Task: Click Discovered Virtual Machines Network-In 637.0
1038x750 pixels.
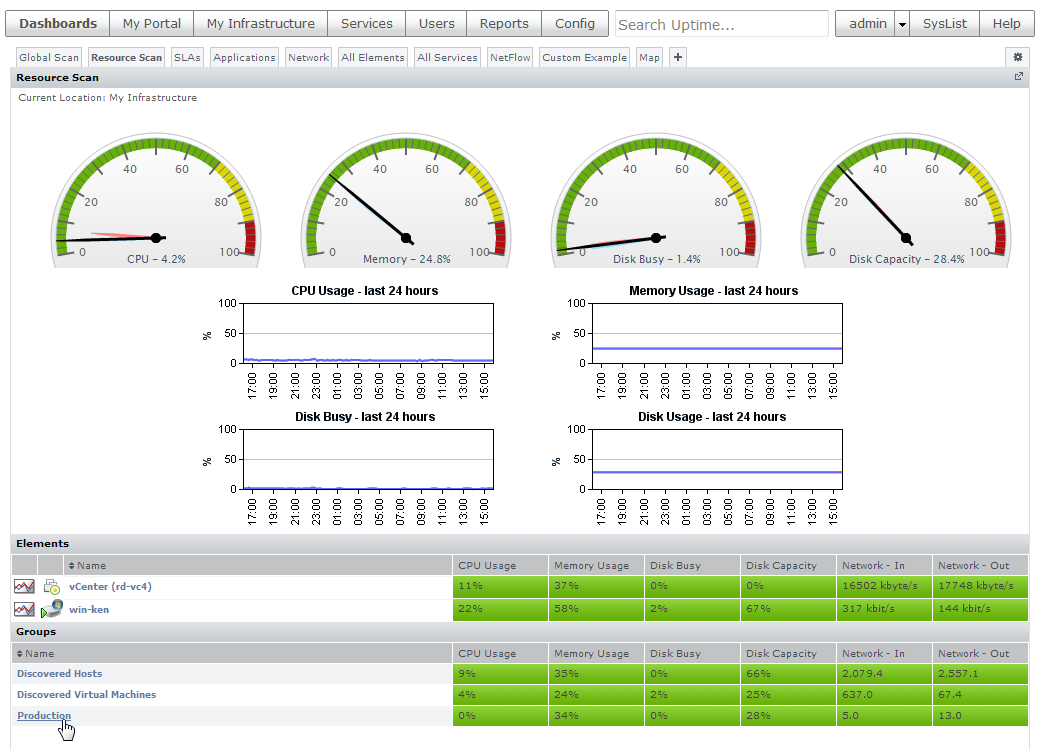Action: [x=884, y=695]
